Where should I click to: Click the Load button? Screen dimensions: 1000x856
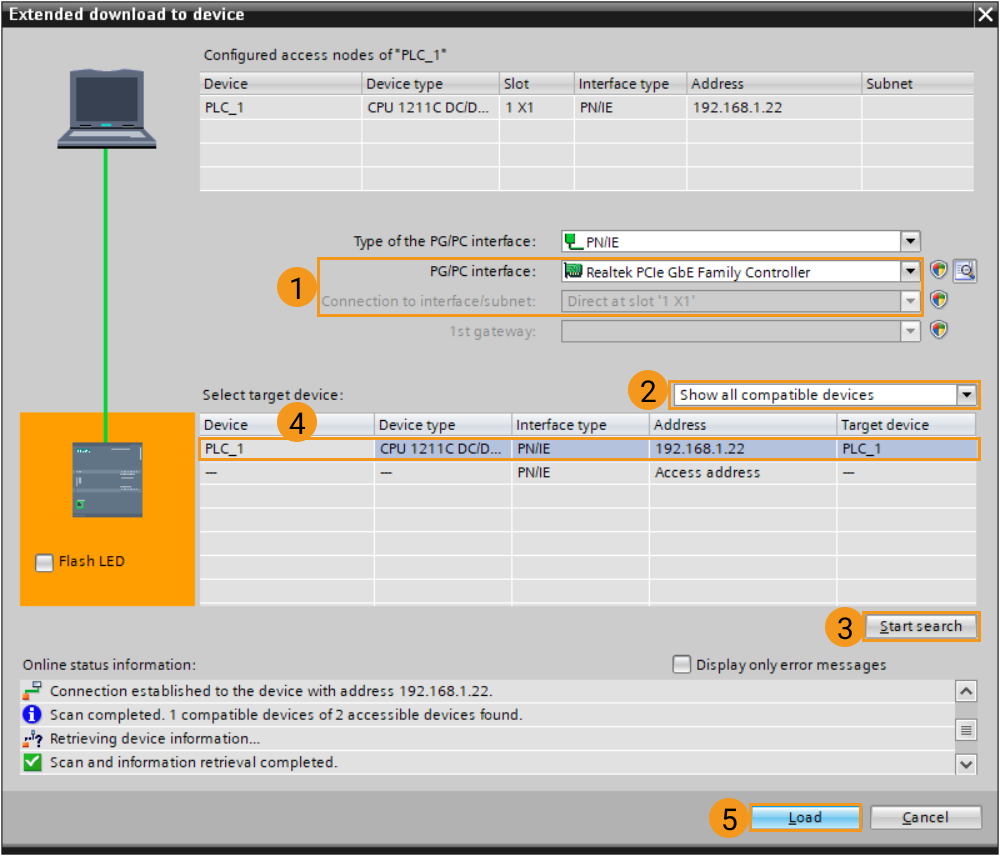pos(805,817)
